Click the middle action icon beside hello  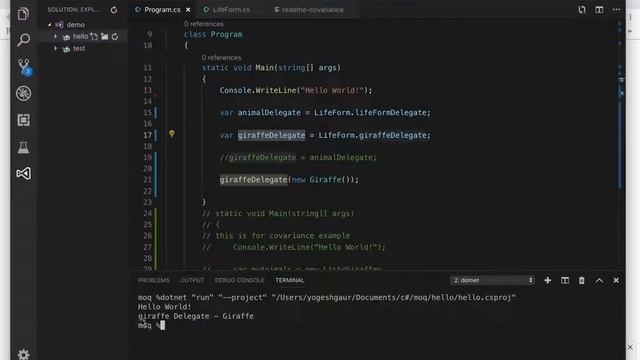point(104,37)
